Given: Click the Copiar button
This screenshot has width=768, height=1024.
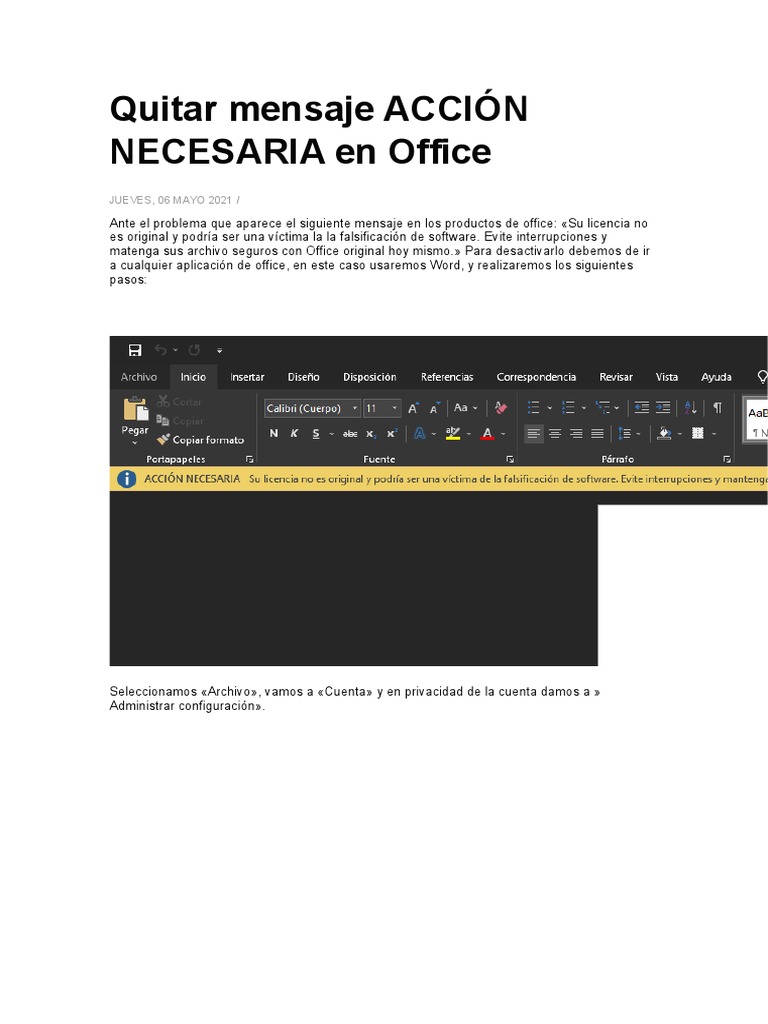Looking at the screenshot, I should click(x=180, y=421).
